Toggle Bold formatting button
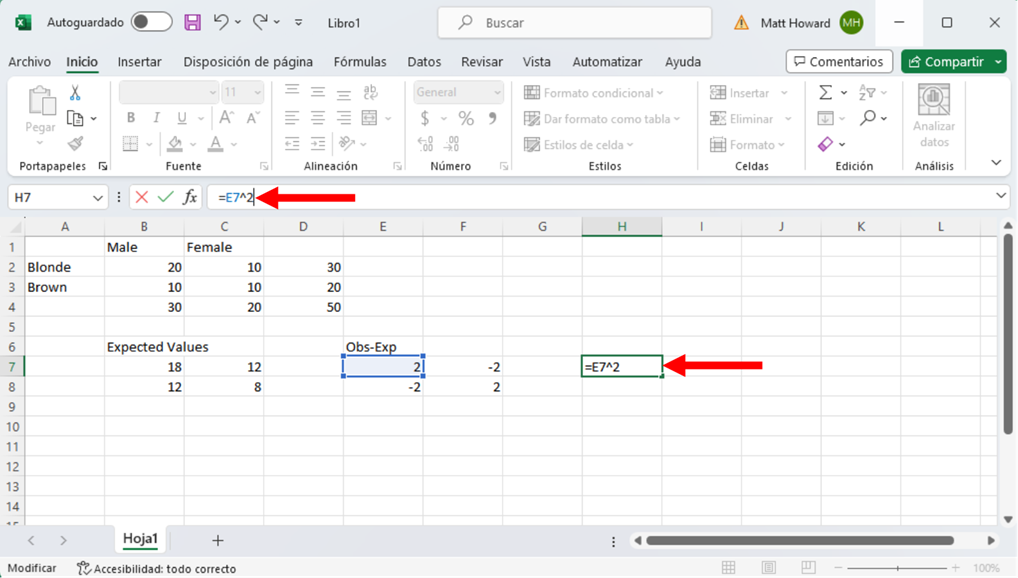 (x=130, y=118)
